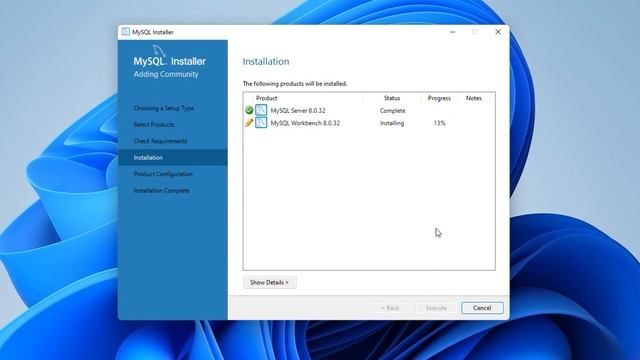Image resolution: width=640 pixels, height=360 pixels.
Task: Click the Installation page heading
Action: coord(266,62)
